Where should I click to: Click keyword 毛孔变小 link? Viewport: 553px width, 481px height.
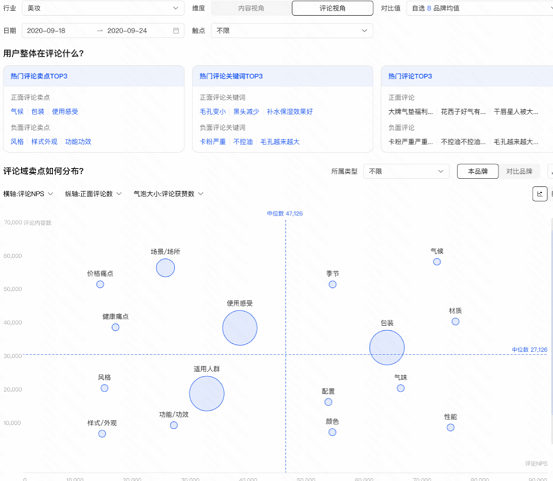point(213,111)
